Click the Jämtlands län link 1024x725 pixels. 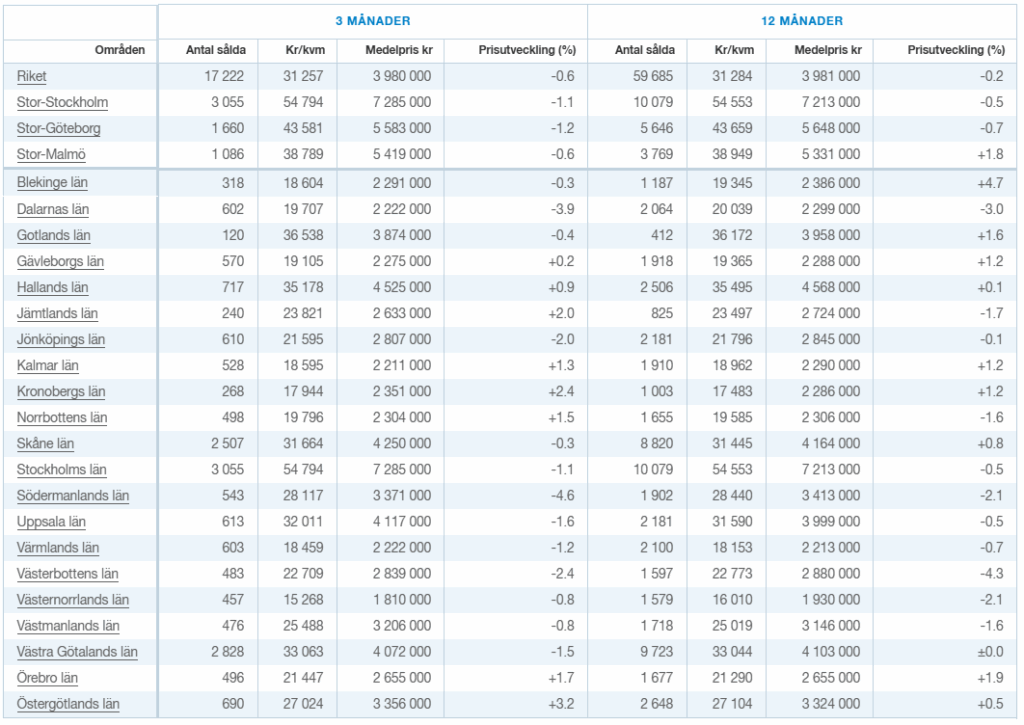point(57,313)
